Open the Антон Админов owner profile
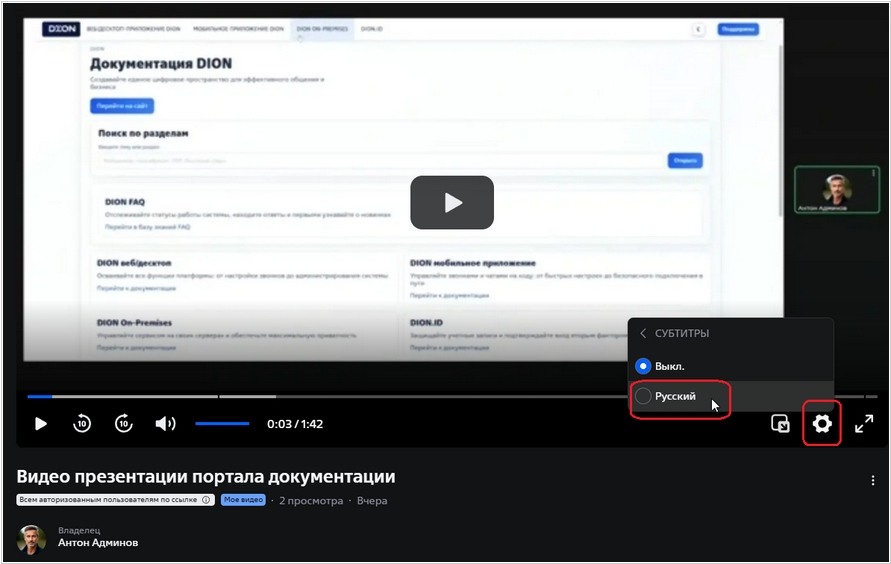The image size is (891, 564). tap(98, 543)
